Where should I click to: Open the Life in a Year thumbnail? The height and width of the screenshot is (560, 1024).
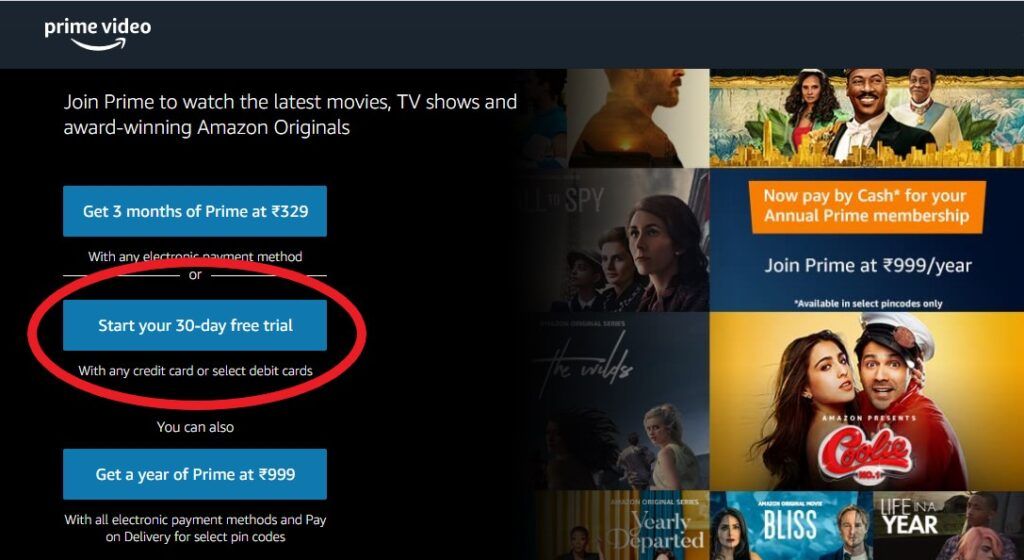click(948, 525)
